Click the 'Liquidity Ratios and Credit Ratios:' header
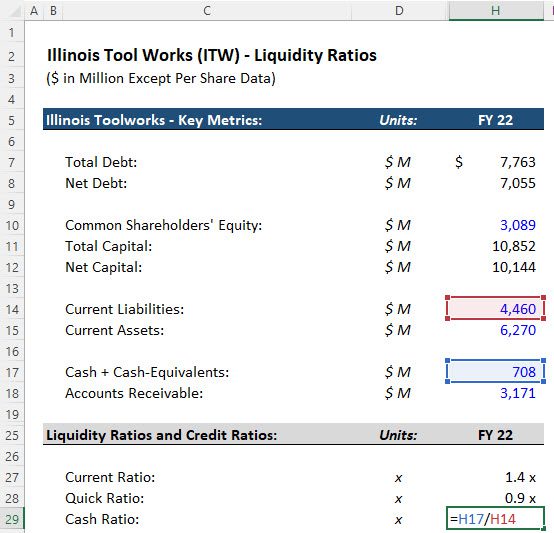Image resolution: width=554 pixels, height=533 pixels. [162, 435]
